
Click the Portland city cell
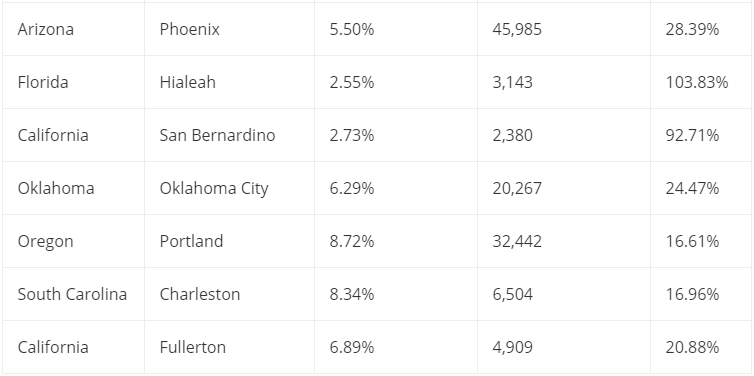click(x=229, y=241)
